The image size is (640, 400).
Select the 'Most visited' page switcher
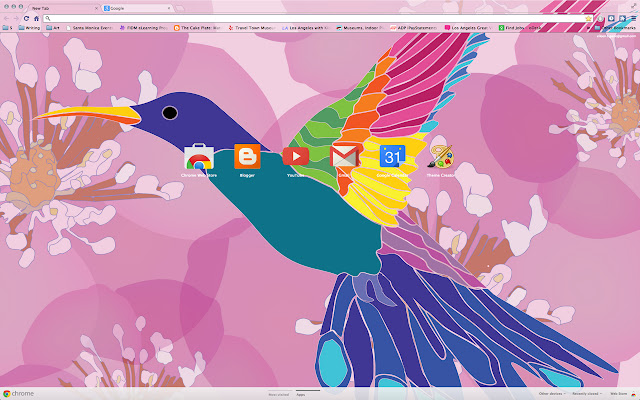[x=278, y=394]
